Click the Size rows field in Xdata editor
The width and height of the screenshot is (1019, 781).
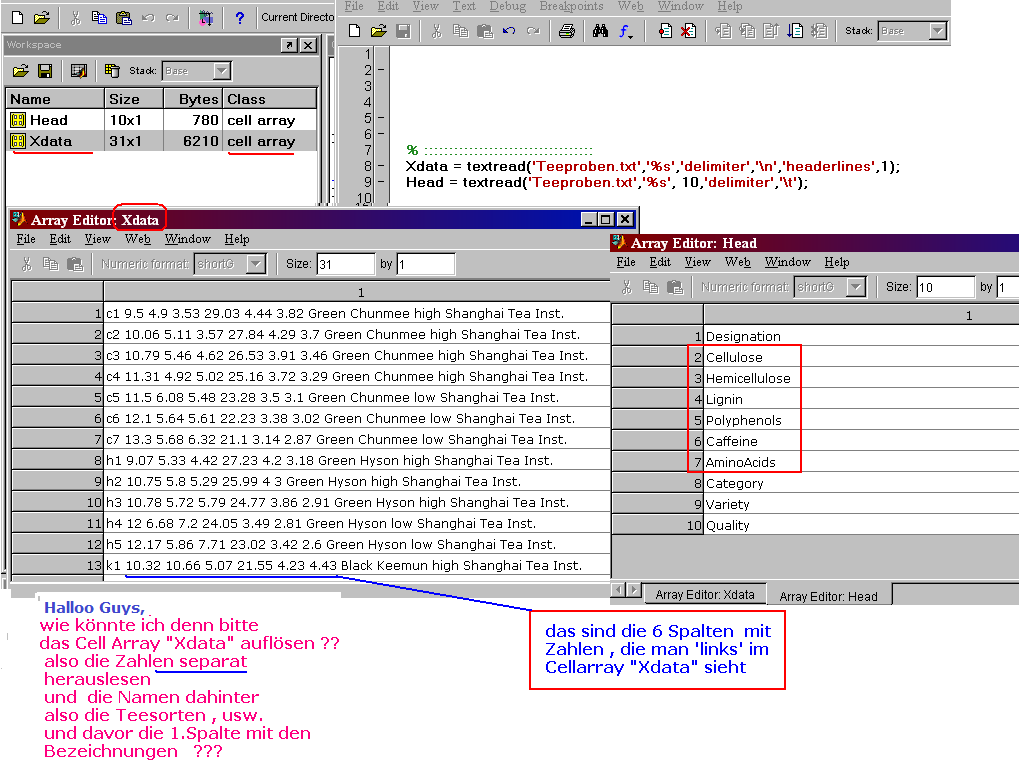[344, 264]
